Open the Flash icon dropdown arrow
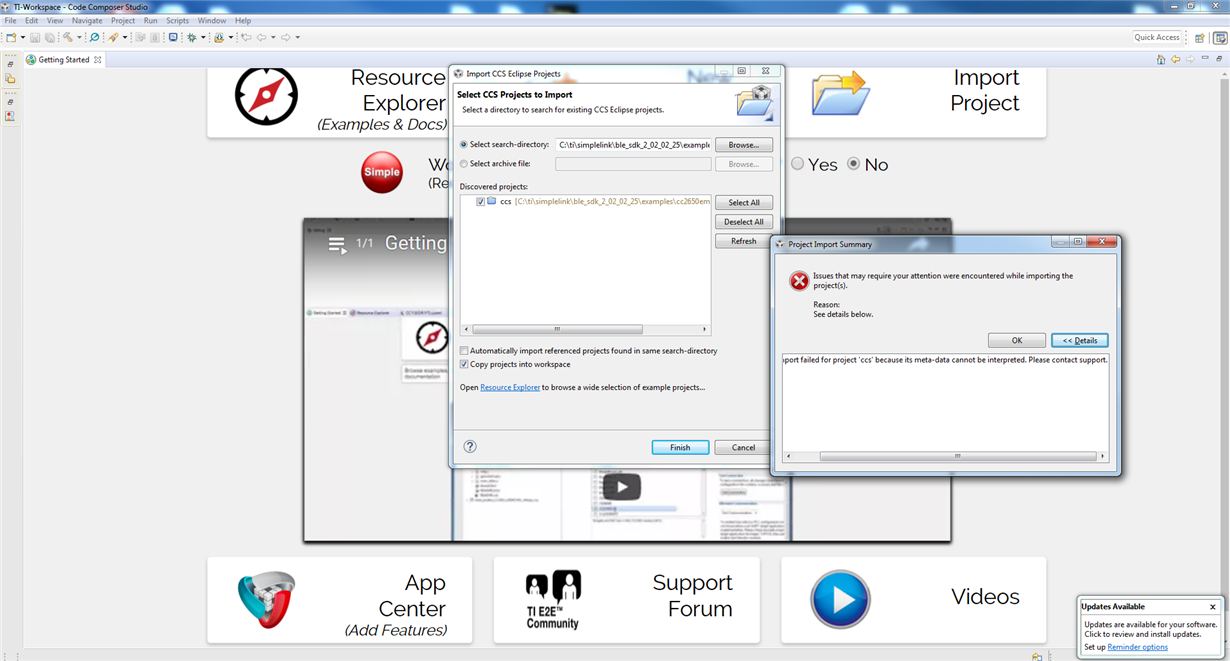This screenshot has width=1230, height=661. pos(231,38)
